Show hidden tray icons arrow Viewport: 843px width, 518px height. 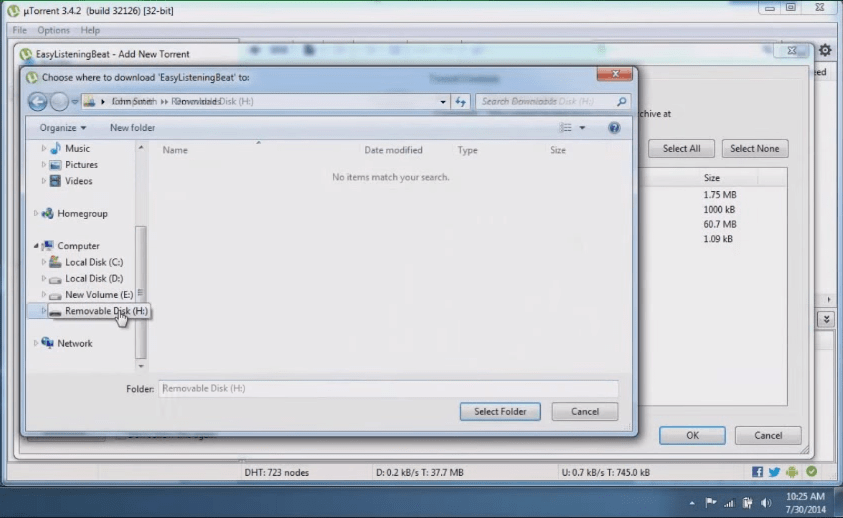point(692,503)
